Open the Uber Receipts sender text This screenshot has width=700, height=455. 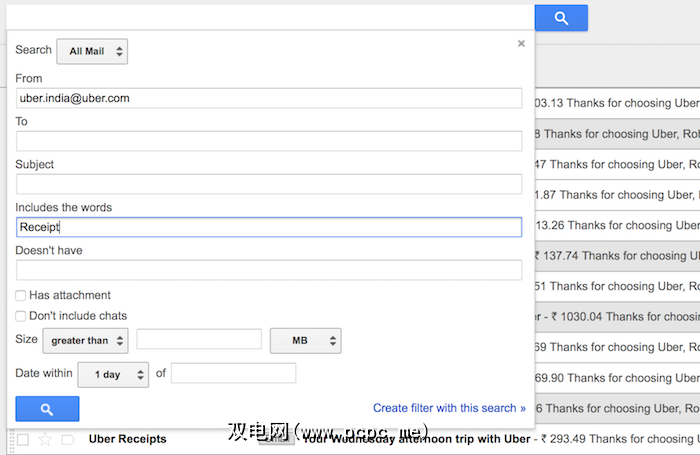(127, 439)
